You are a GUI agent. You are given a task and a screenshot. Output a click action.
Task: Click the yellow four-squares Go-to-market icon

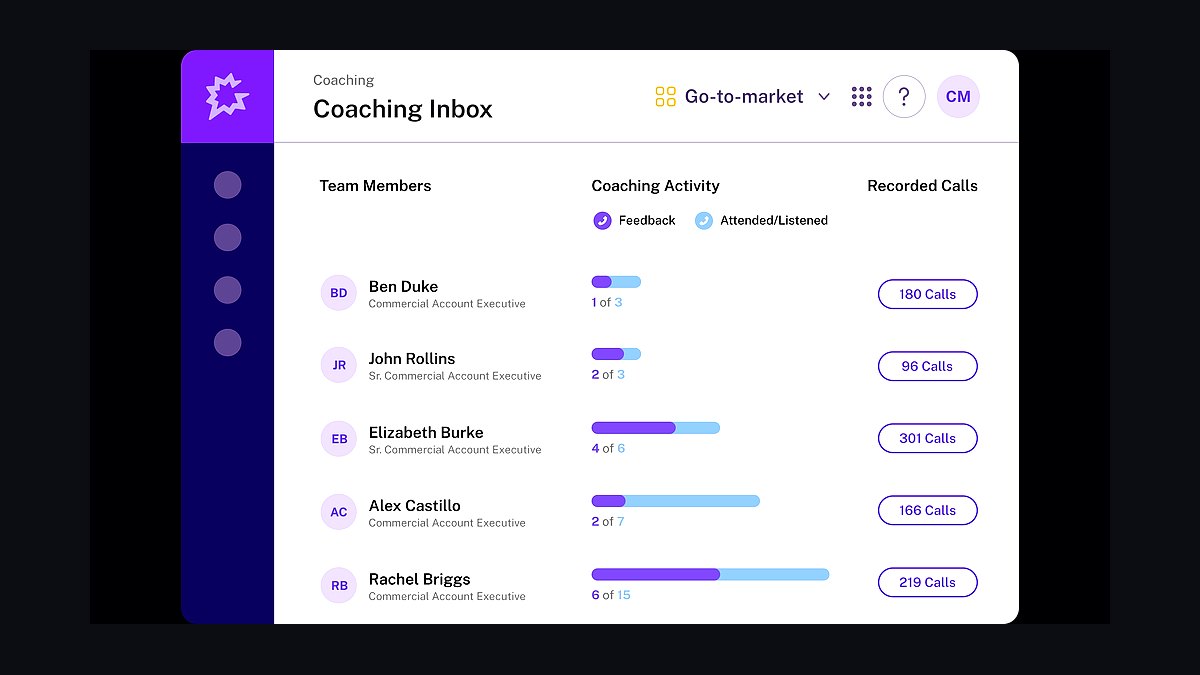click(x=665, y=97)
